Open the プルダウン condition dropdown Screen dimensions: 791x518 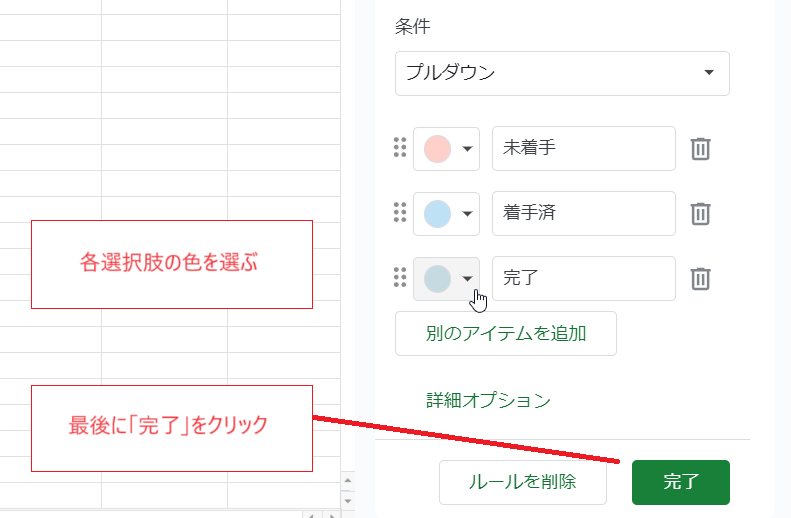[562, 73]
